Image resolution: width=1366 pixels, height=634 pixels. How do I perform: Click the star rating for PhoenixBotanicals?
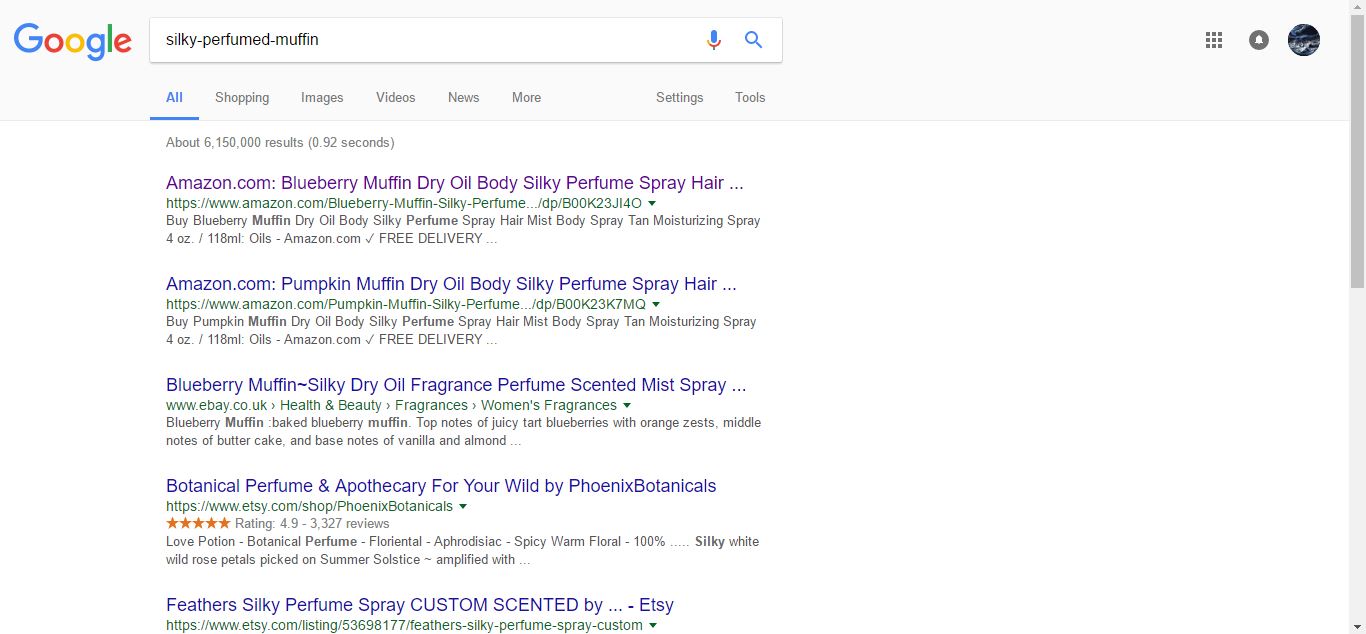[x=198, y=524]
